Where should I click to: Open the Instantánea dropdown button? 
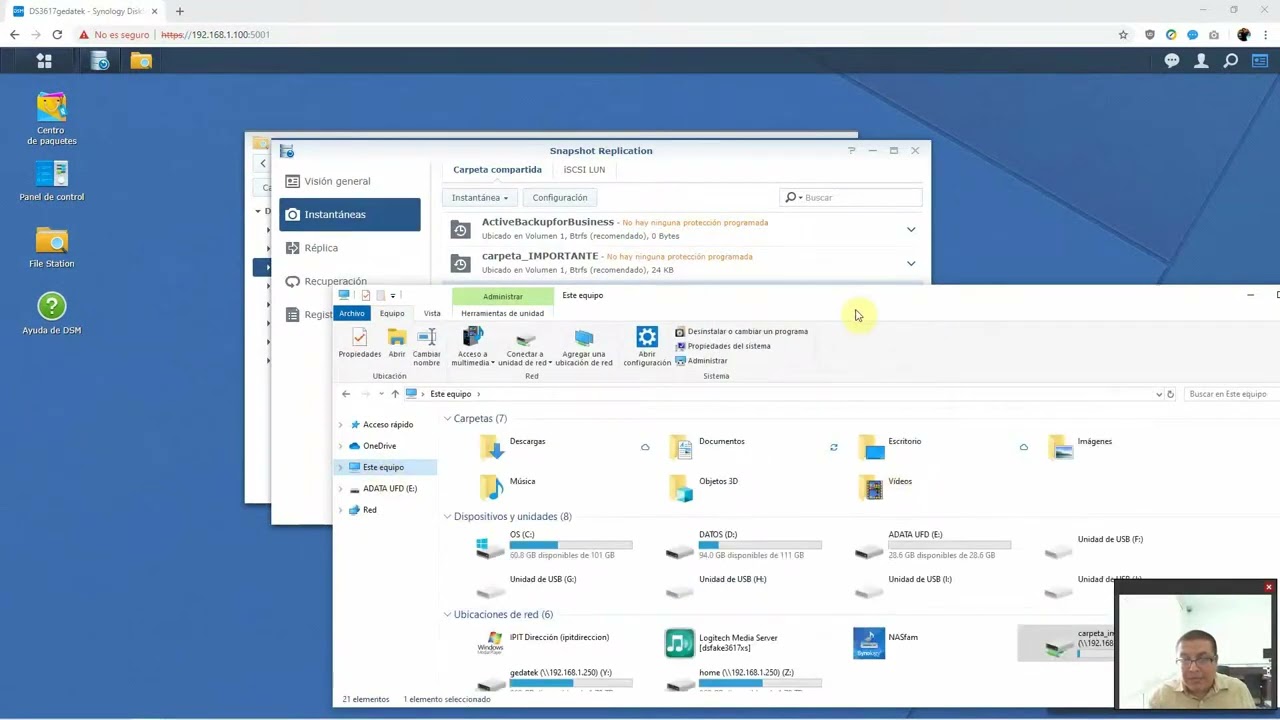coord(480,197)
